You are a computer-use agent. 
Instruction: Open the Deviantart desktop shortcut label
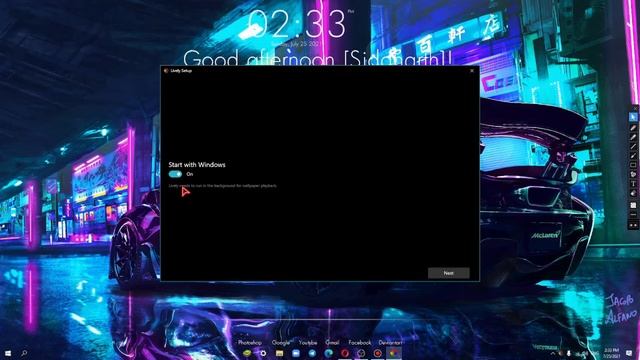[x=390, y=342]
